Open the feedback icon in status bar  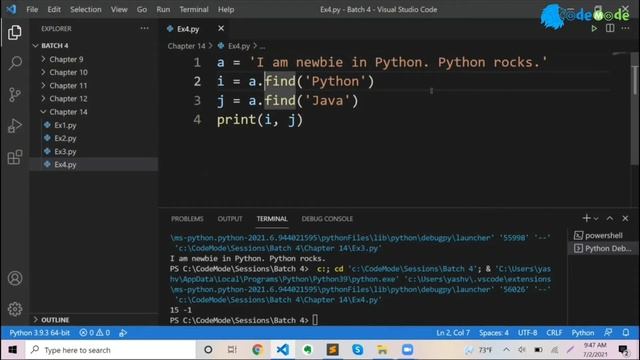click(608, 333)
